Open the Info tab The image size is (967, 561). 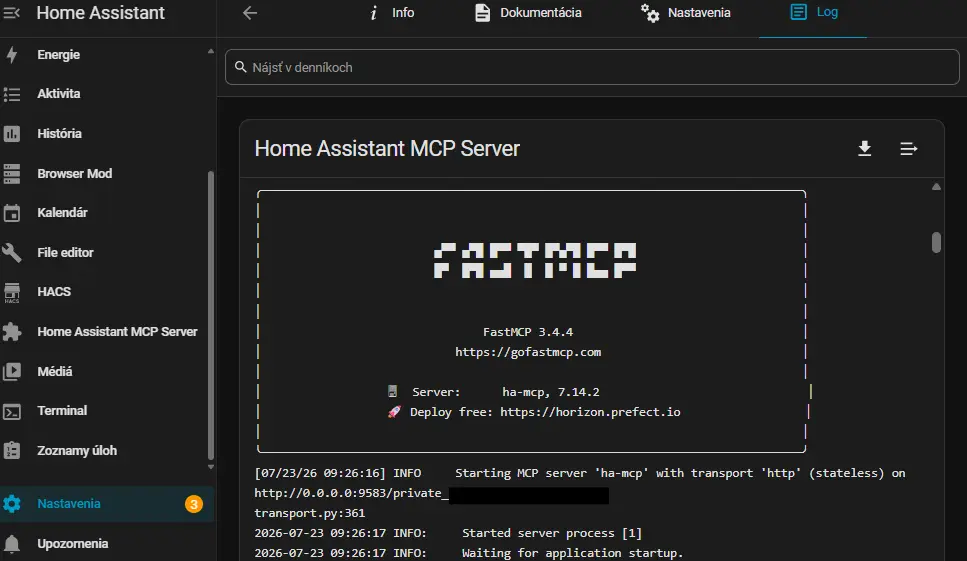392,13
